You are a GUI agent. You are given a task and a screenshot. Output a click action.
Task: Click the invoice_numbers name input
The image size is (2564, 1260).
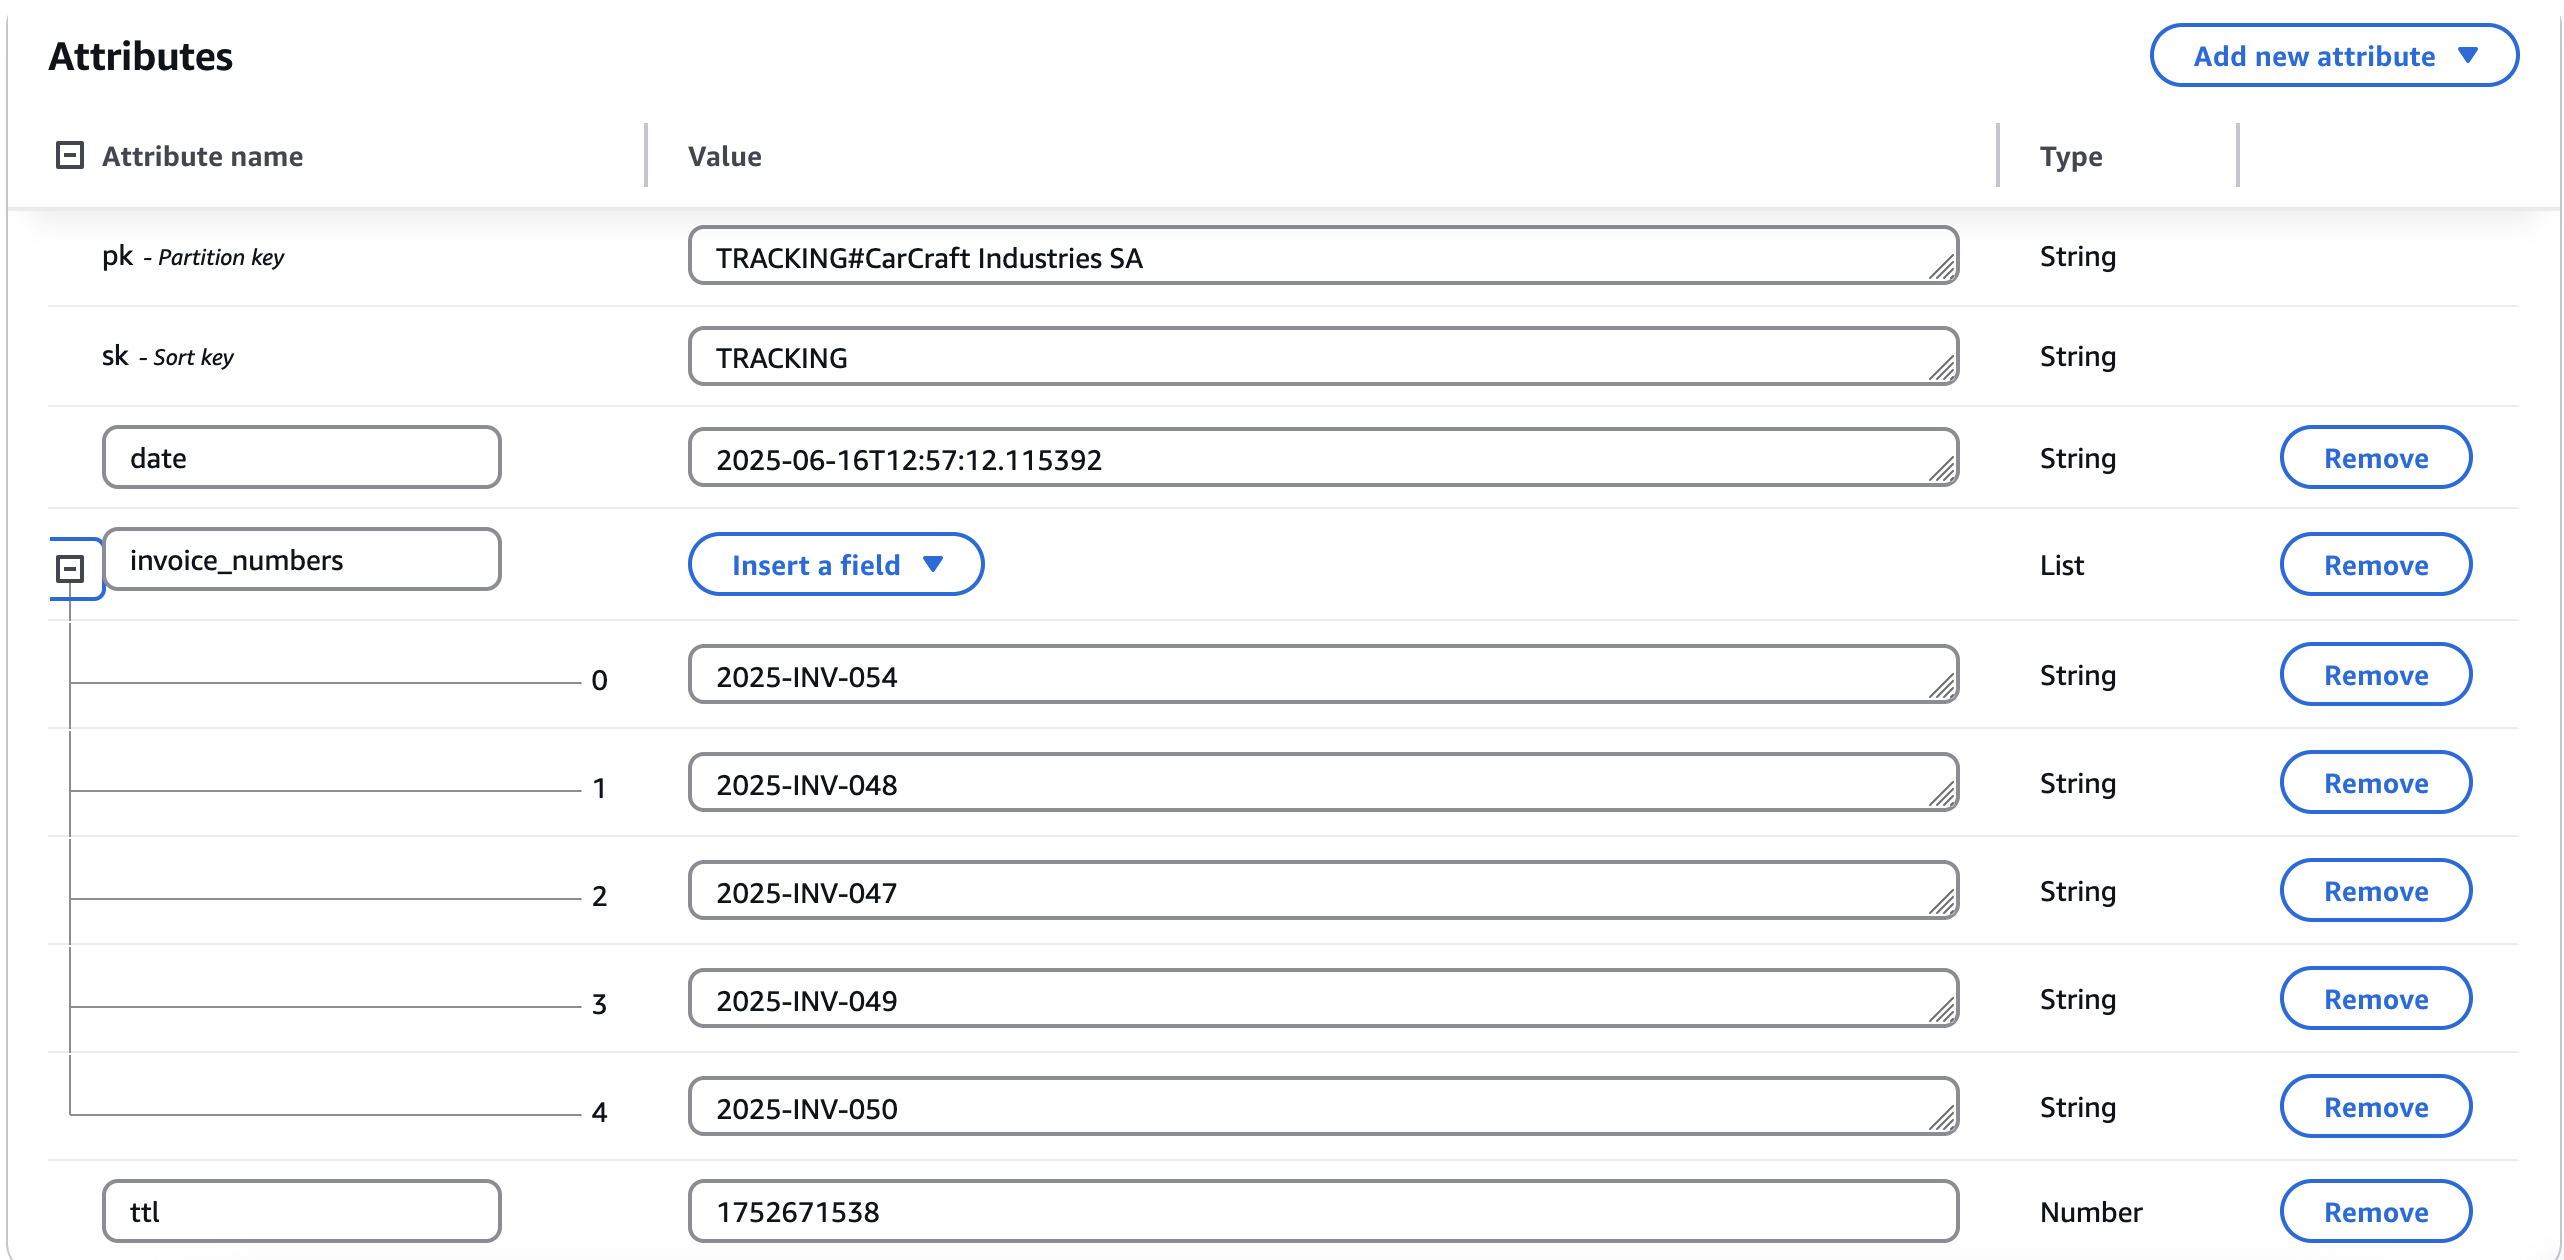(x=301, y=560)
